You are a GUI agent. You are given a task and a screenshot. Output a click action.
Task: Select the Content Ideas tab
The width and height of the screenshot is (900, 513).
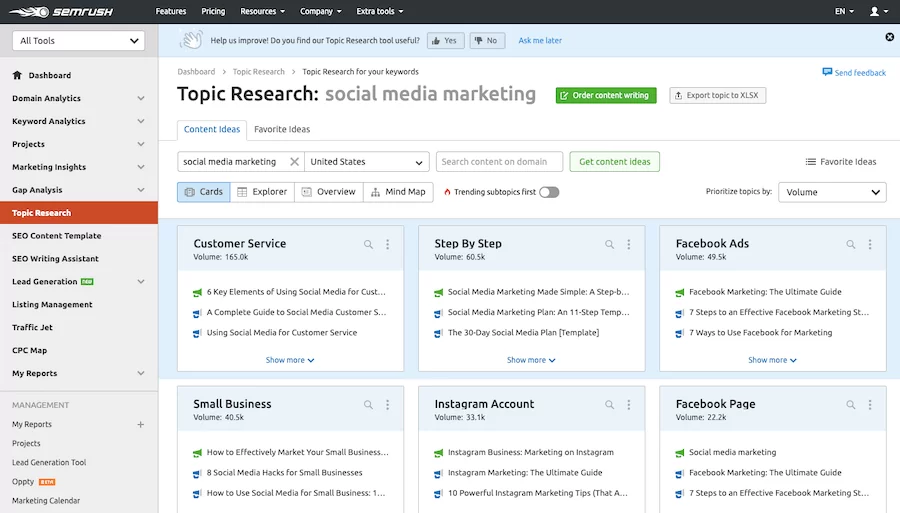(212, 130)
